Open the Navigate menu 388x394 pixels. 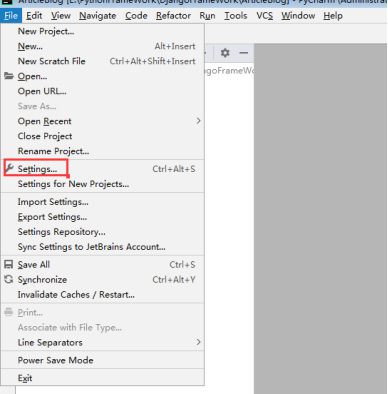(98, 16)
